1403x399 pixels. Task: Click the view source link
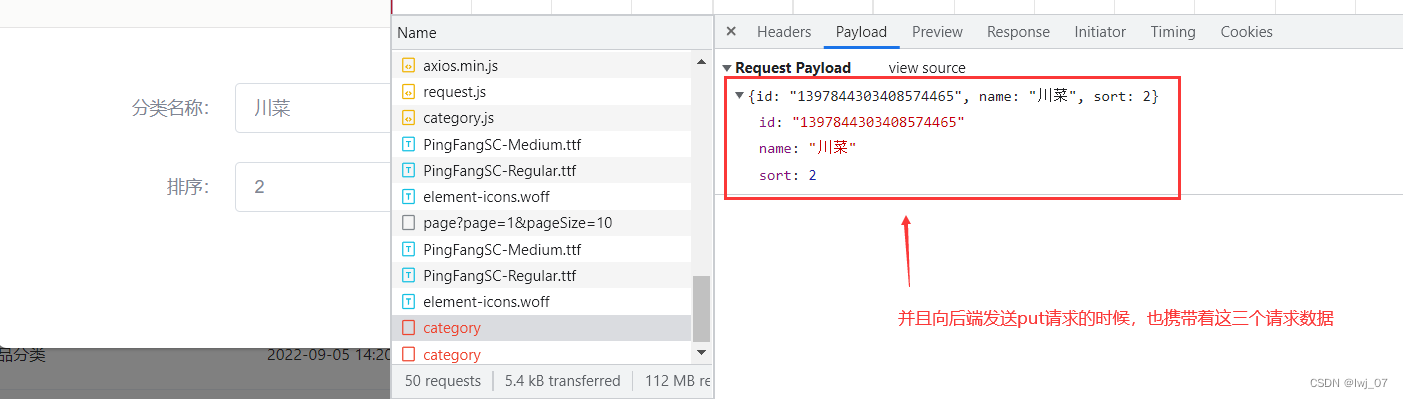tap(927, 68)
